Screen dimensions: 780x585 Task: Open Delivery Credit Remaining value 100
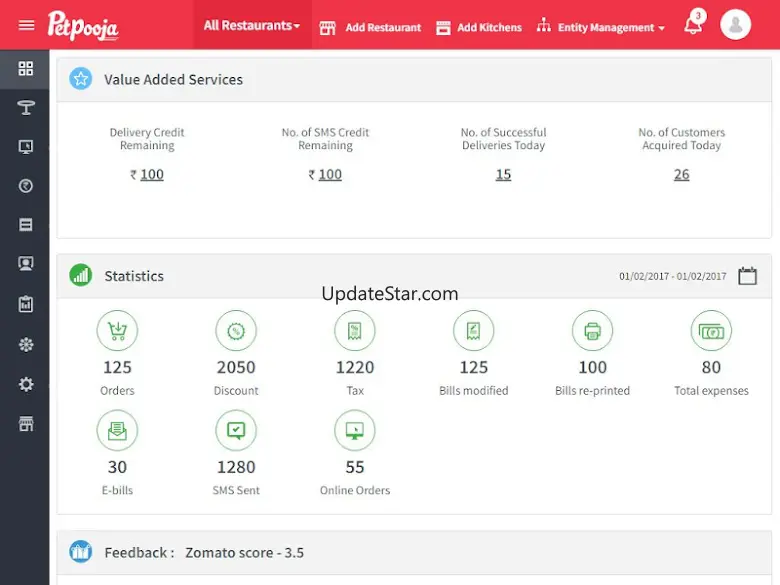click(x=152, y=175)
